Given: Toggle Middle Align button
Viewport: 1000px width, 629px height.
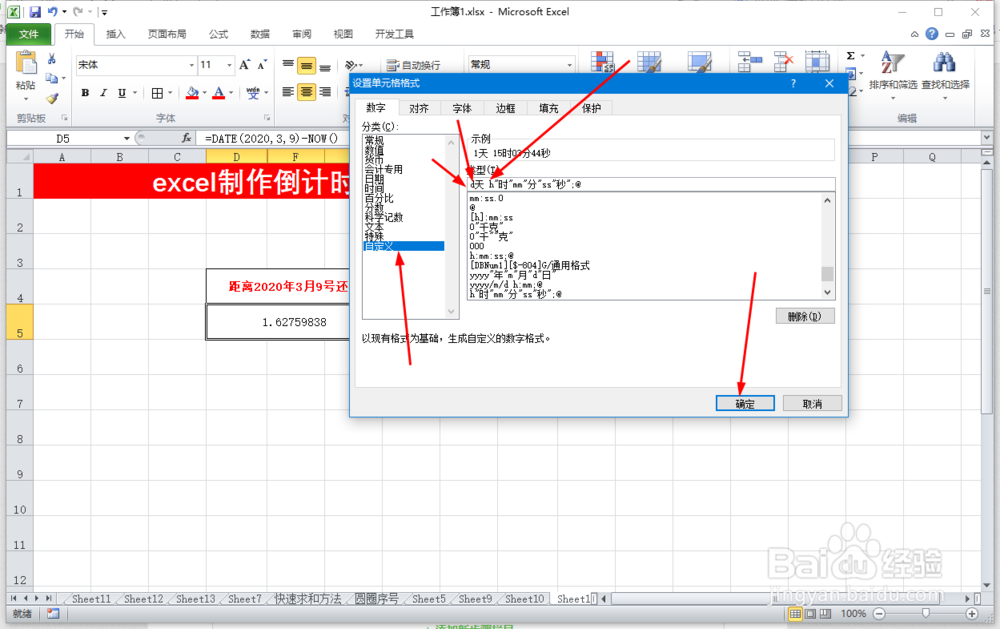Looking at the screenshot, I should 307,64.
